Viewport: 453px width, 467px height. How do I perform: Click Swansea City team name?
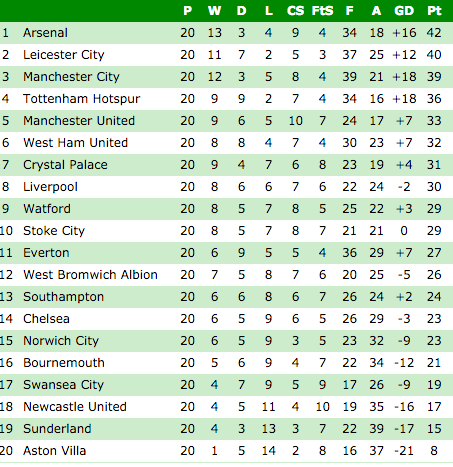point(63,385)
